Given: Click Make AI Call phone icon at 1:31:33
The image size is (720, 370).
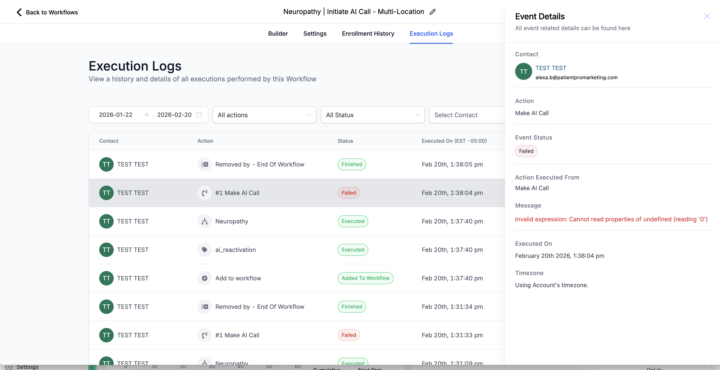Looking at the screenshot, I should coord(205,335).
